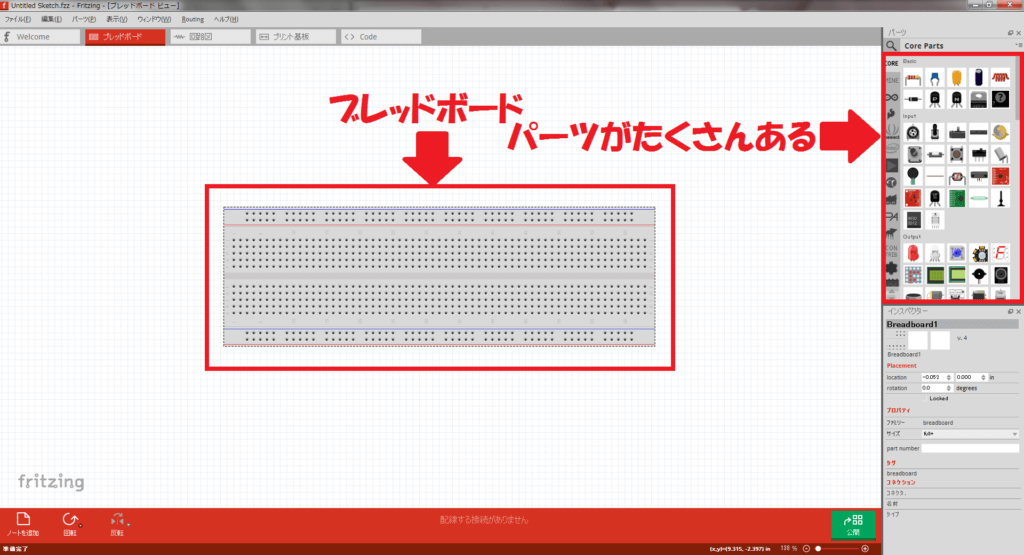
Task: Pick the round speaker part
Action: (1000, 275)
